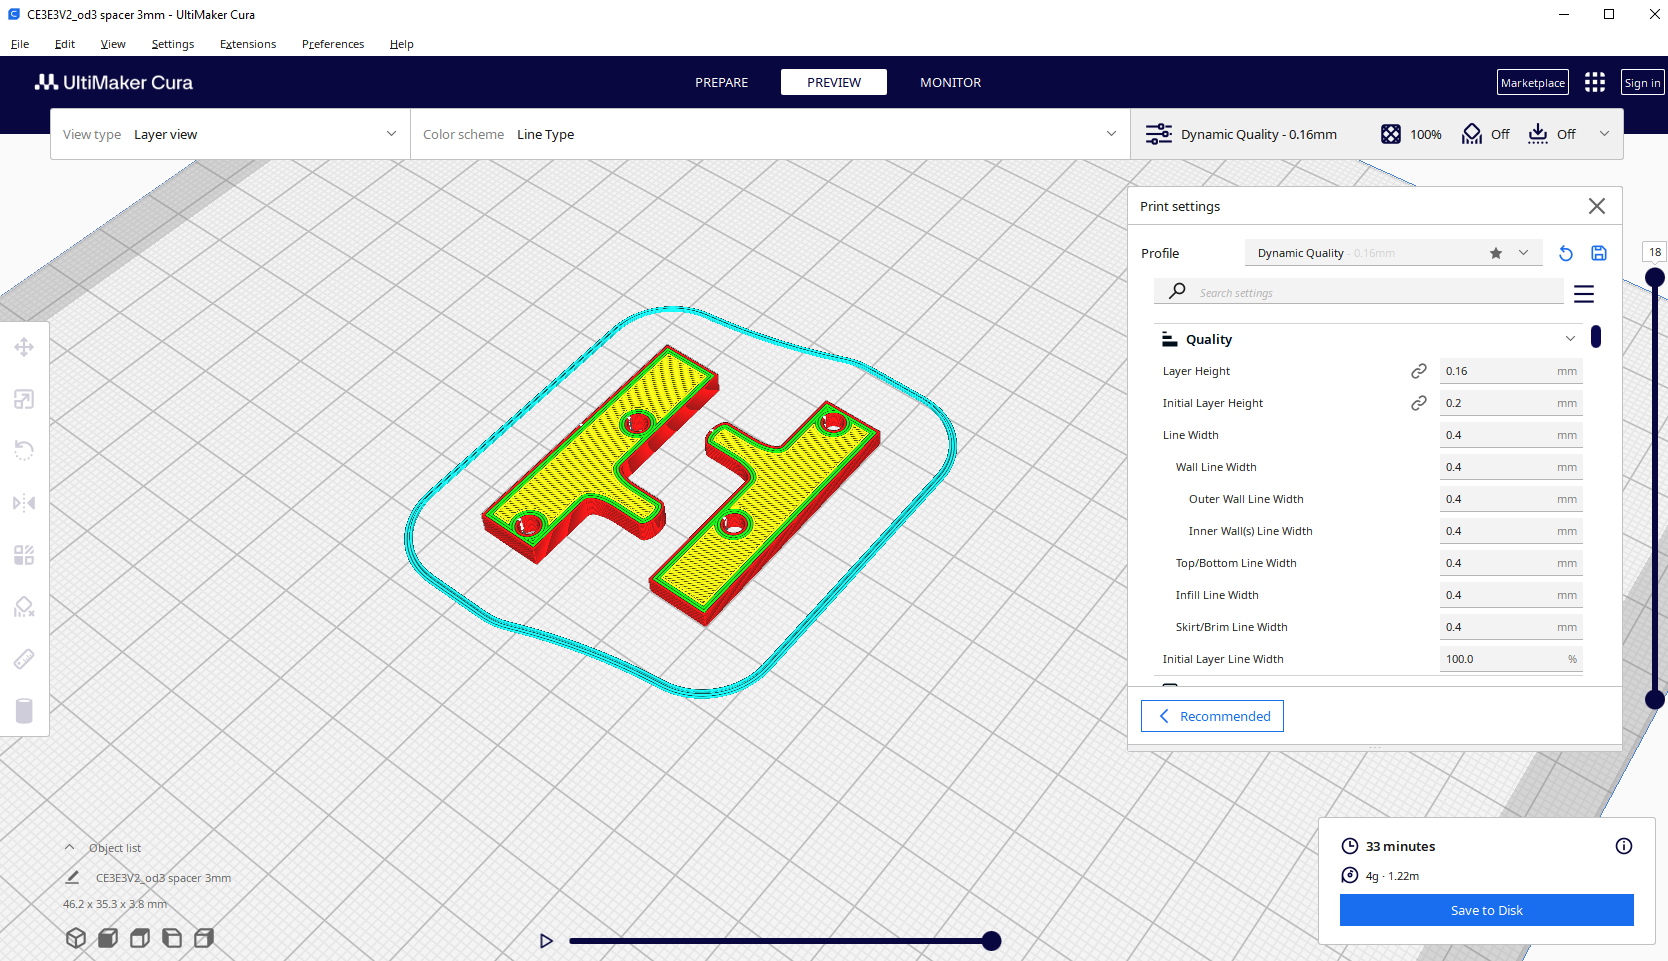Click the adhesion Off icon
Image resolution: width=1668 pixels, height=961 pixels.
1538,134
